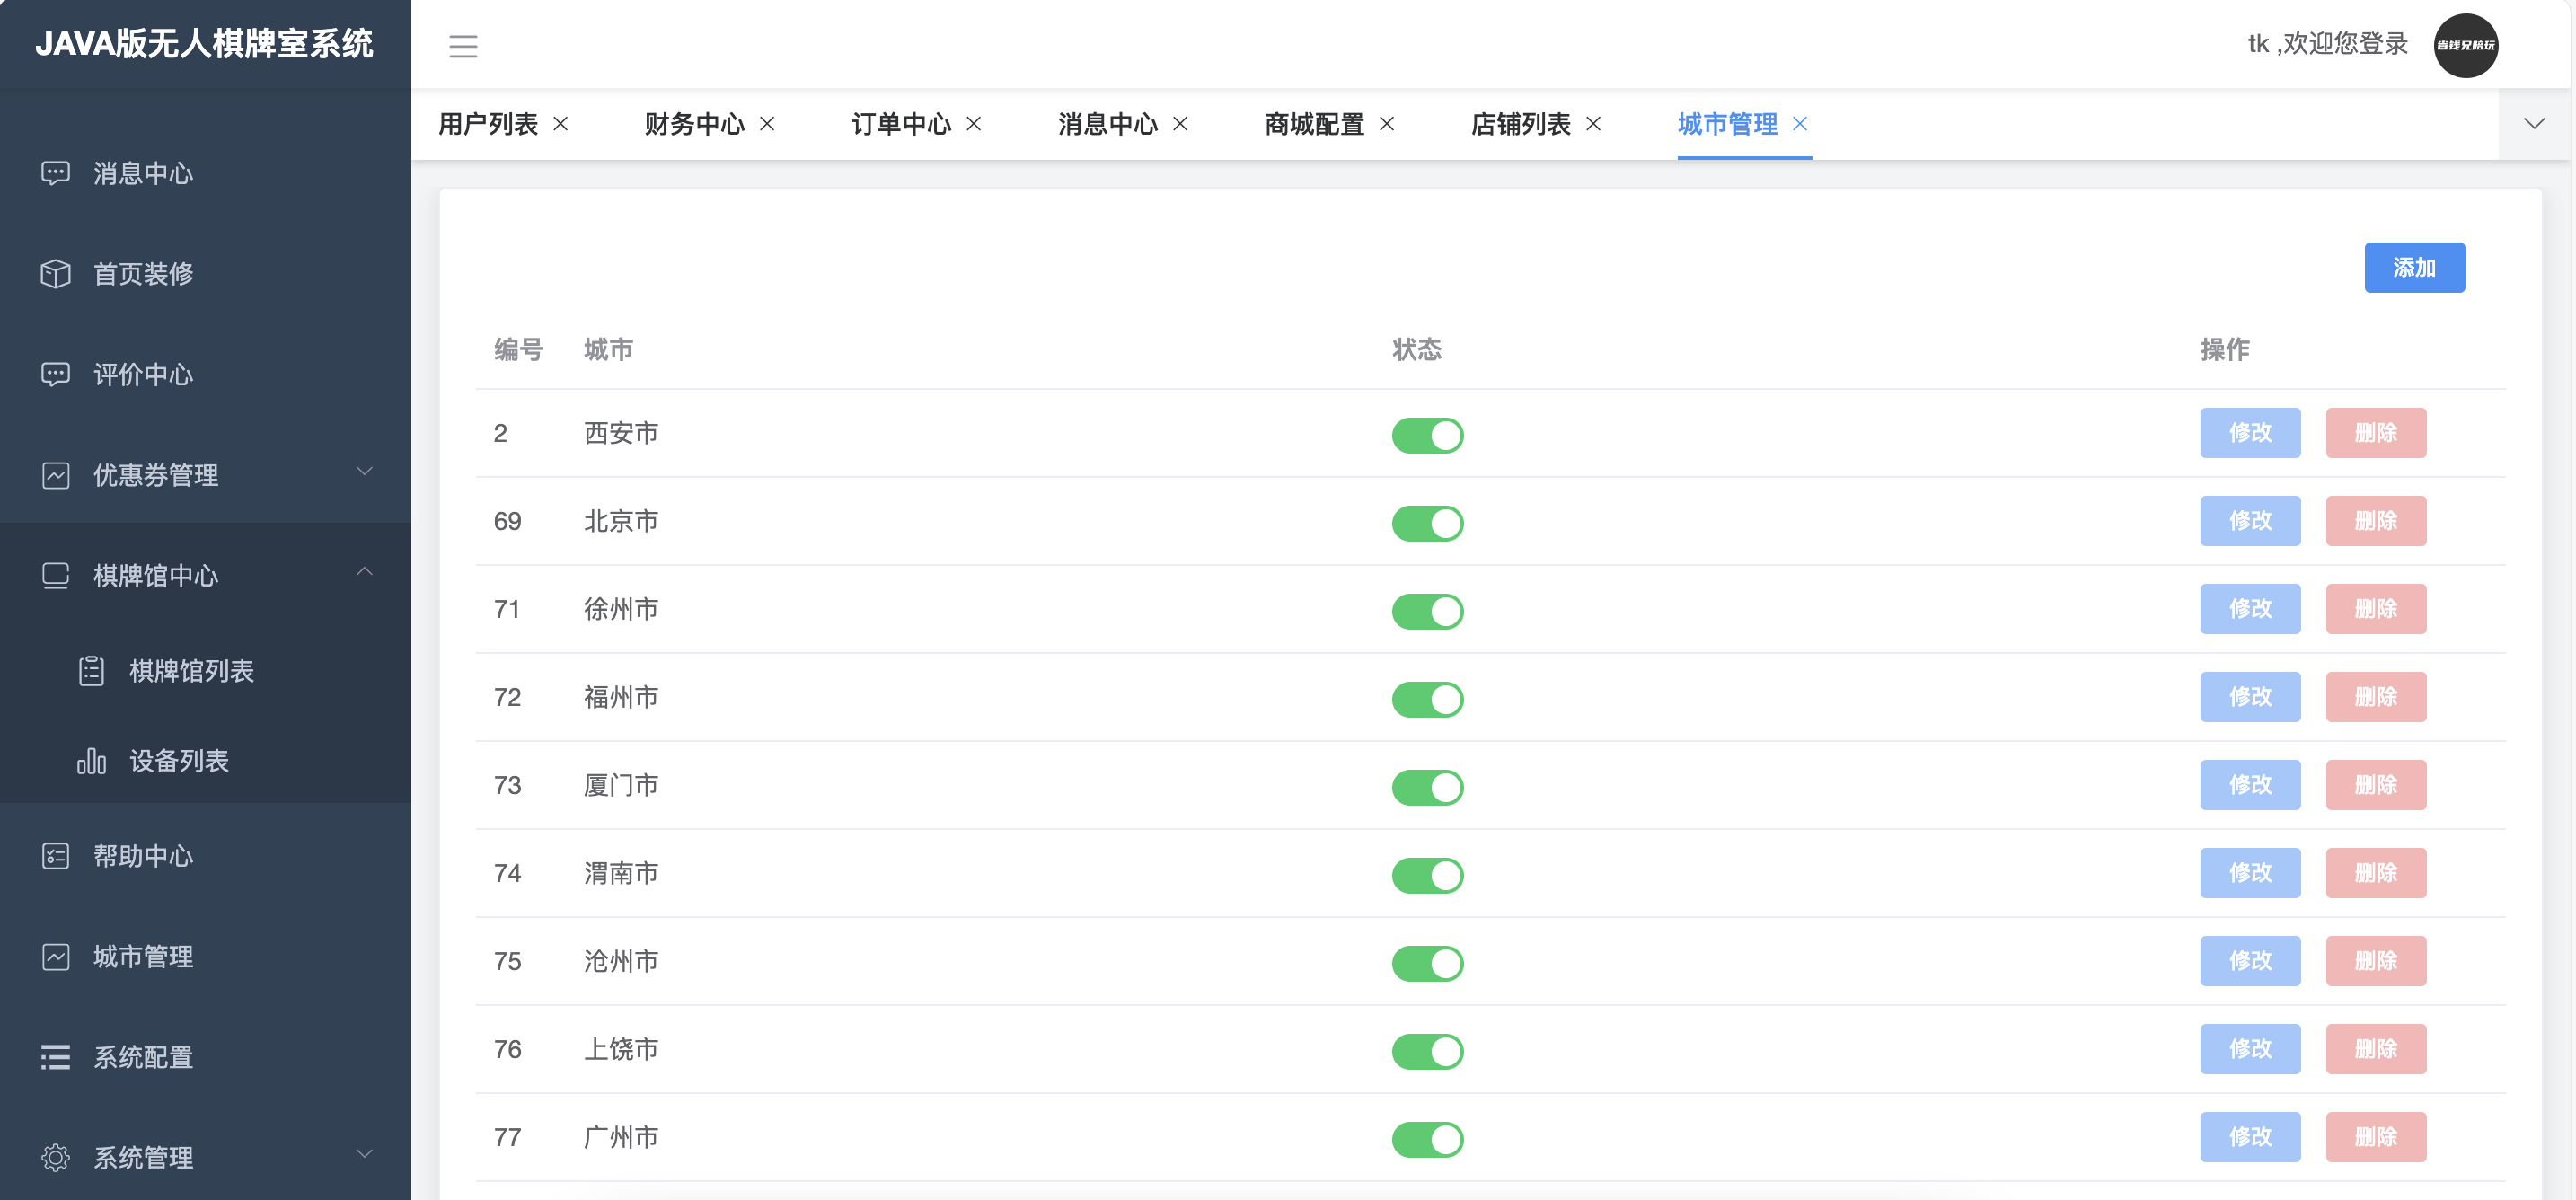
Task: Close the 订单中心 tab
Action: tap(974, 123)
